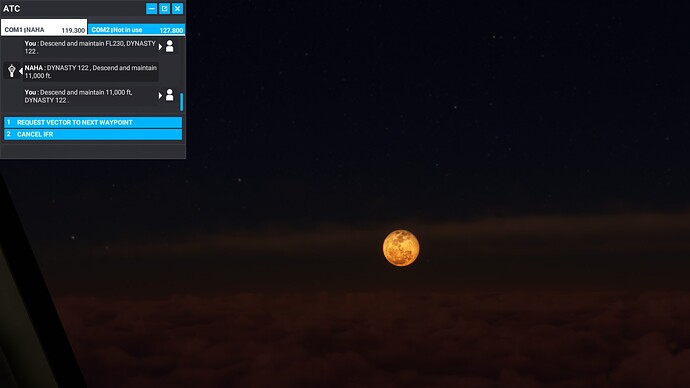Choose the Cancel IFR option

pyautogui.click(x=93, y=134)
